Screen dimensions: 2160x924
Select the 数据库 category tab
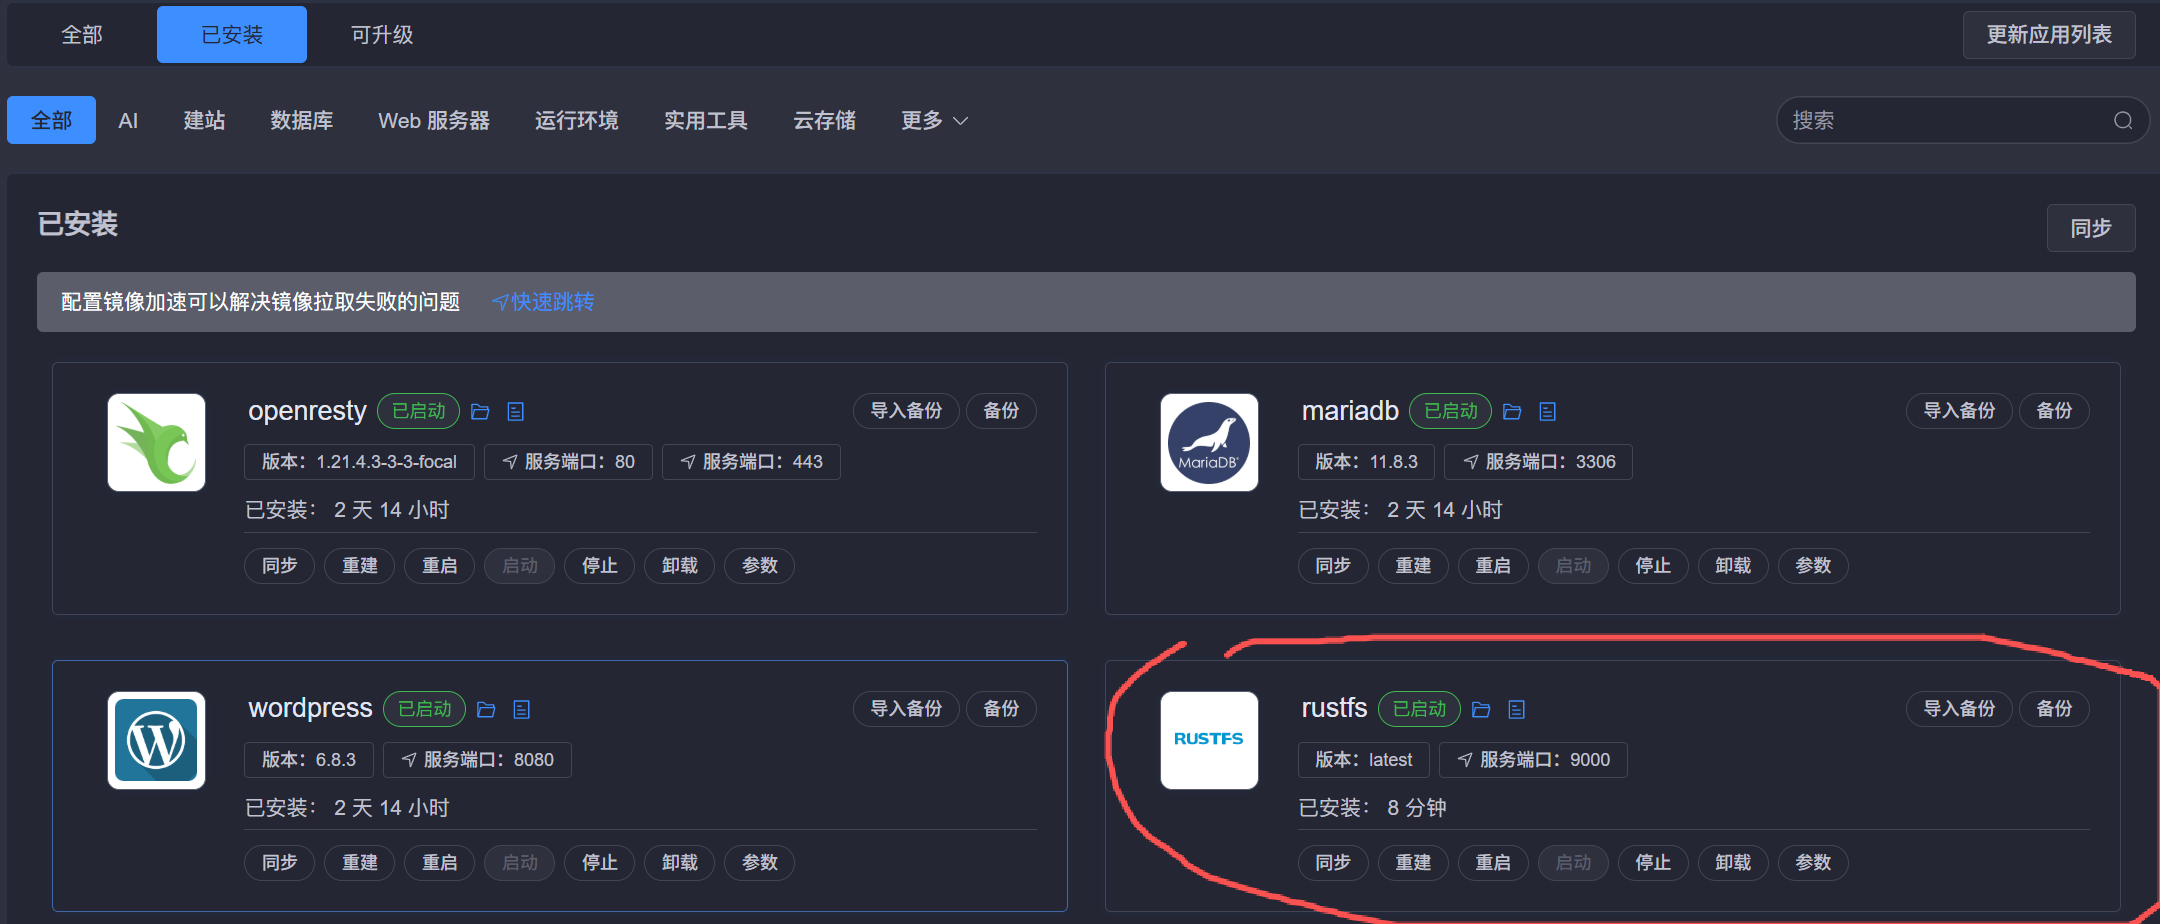(301, 121)
